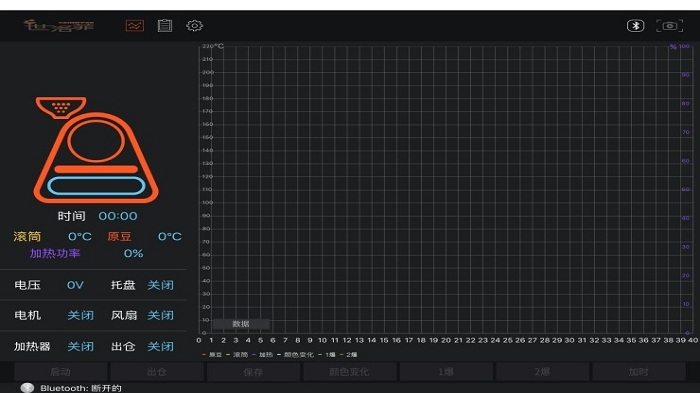Click the 数据 data label on chart

(x=241, y=324)
